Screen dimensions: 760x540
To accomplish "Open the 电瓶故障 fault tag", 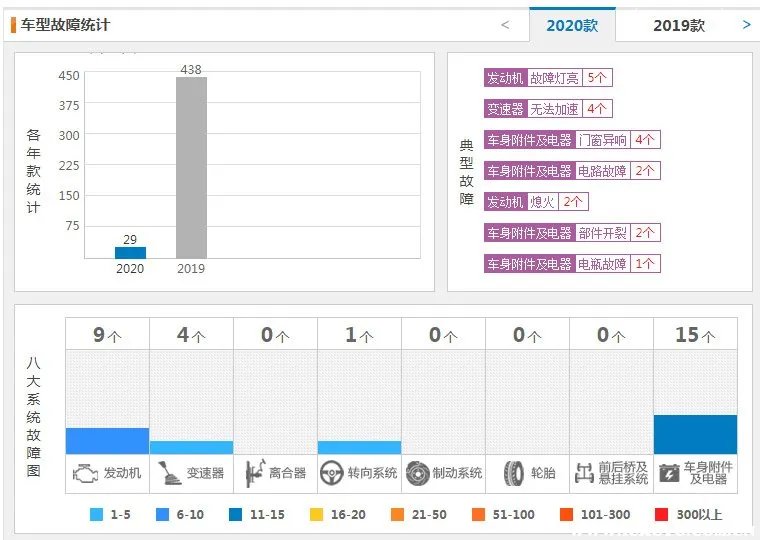I will 603,264.
